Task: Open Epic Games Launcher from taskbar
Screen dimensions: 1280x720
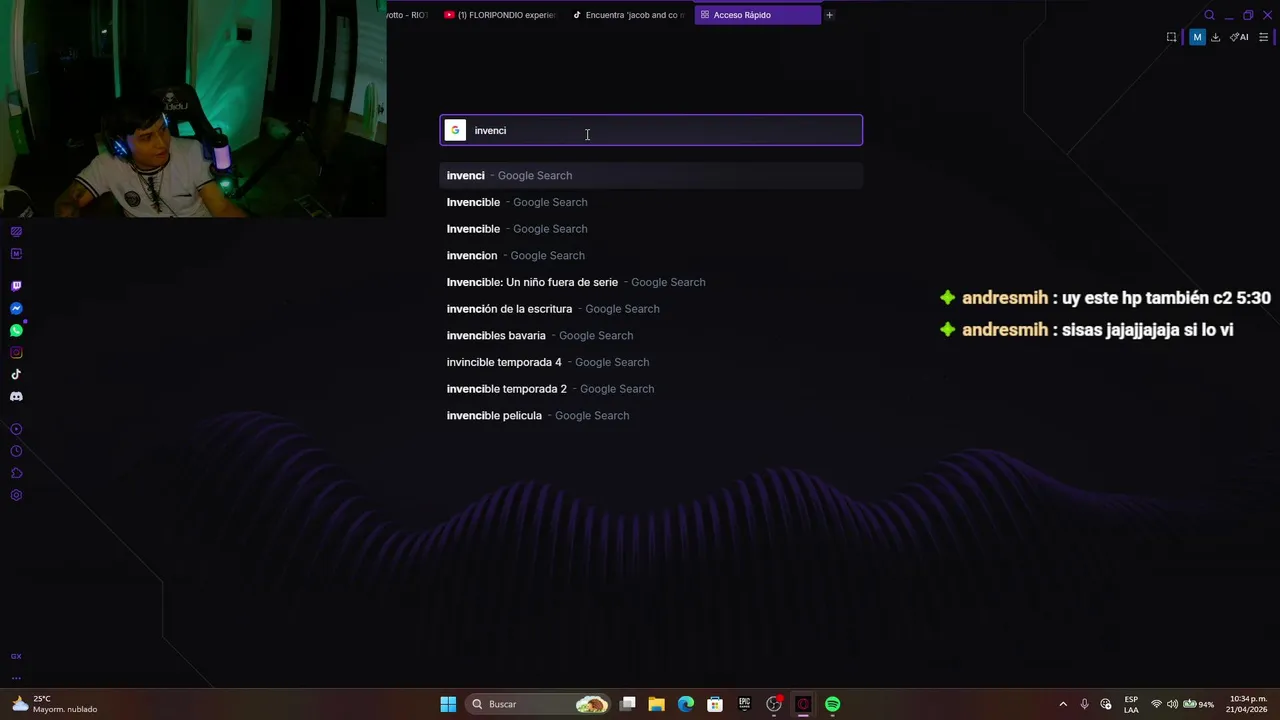Action: (744, 704)
